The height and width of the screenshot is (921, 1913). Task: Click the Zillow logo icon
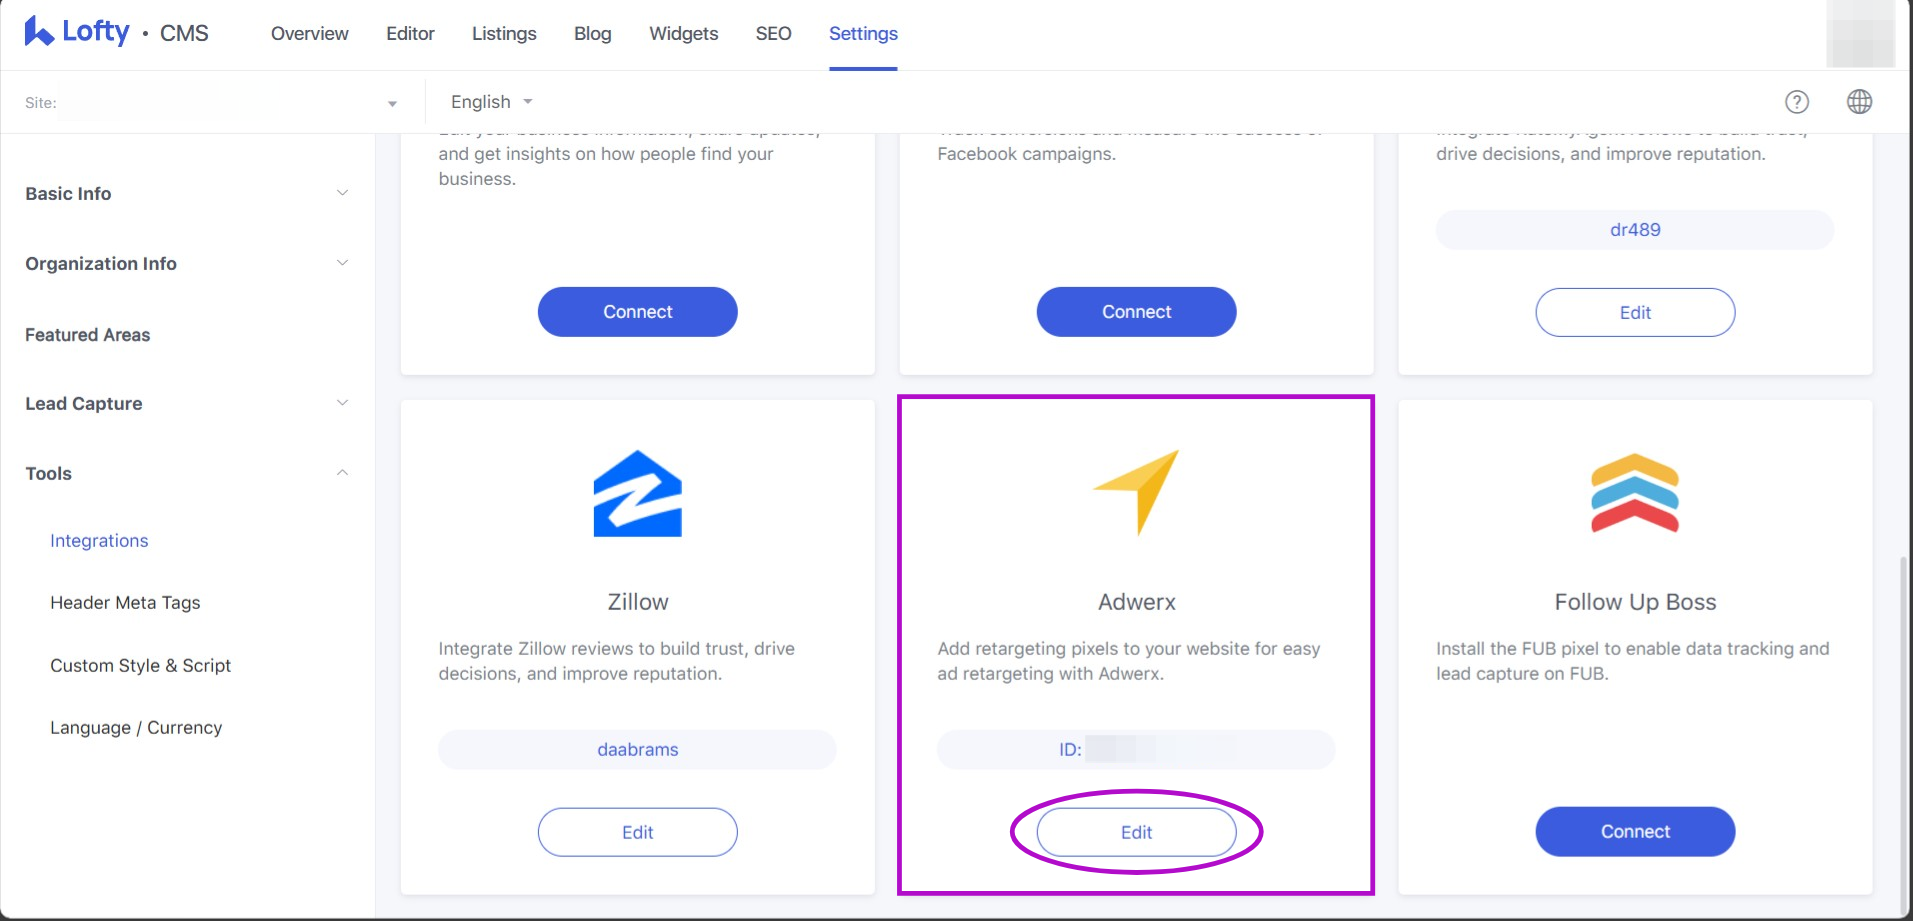point(637,494)
